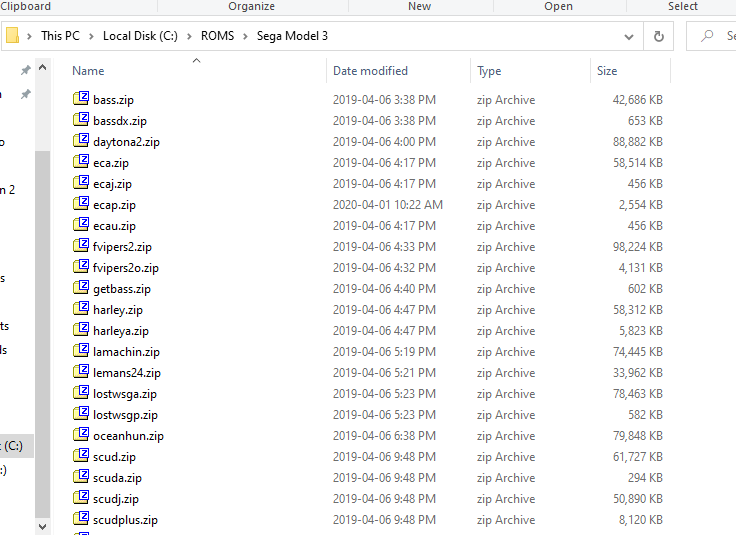Click the navigation pane scroll down arrow
This screenshot has height=537, width=736.
42,527
